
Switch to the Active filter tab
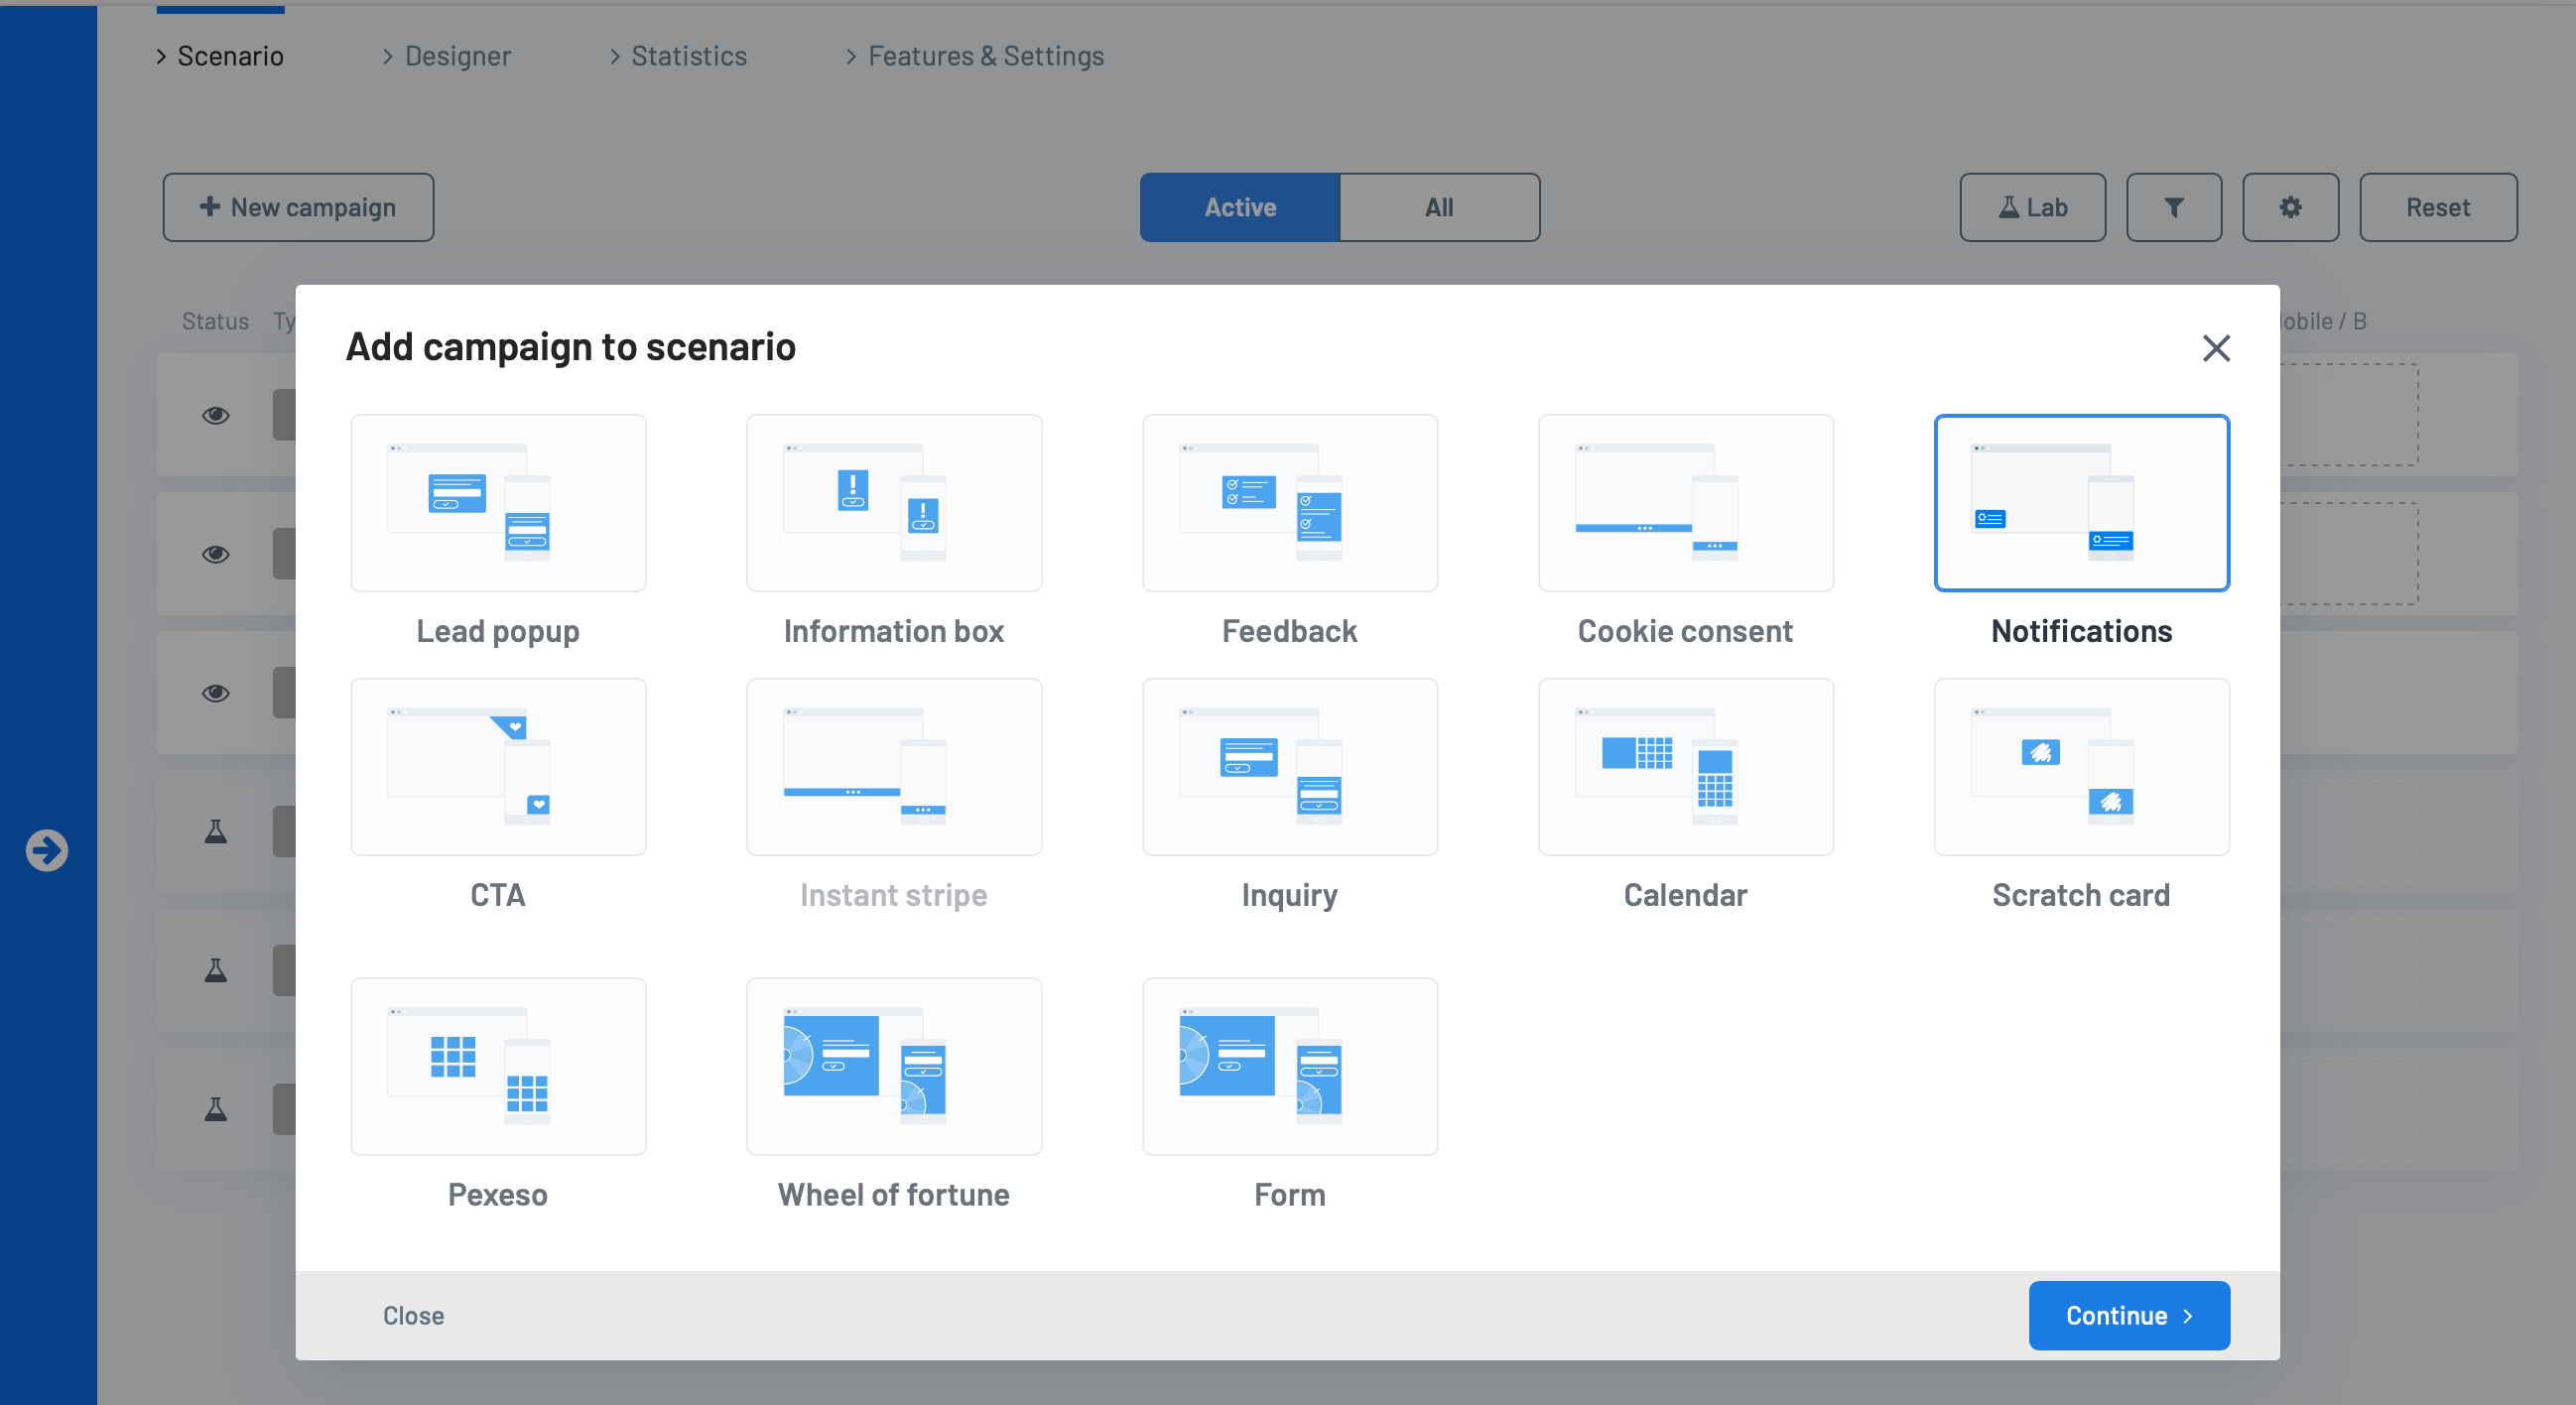click(x=1240, y=207)
